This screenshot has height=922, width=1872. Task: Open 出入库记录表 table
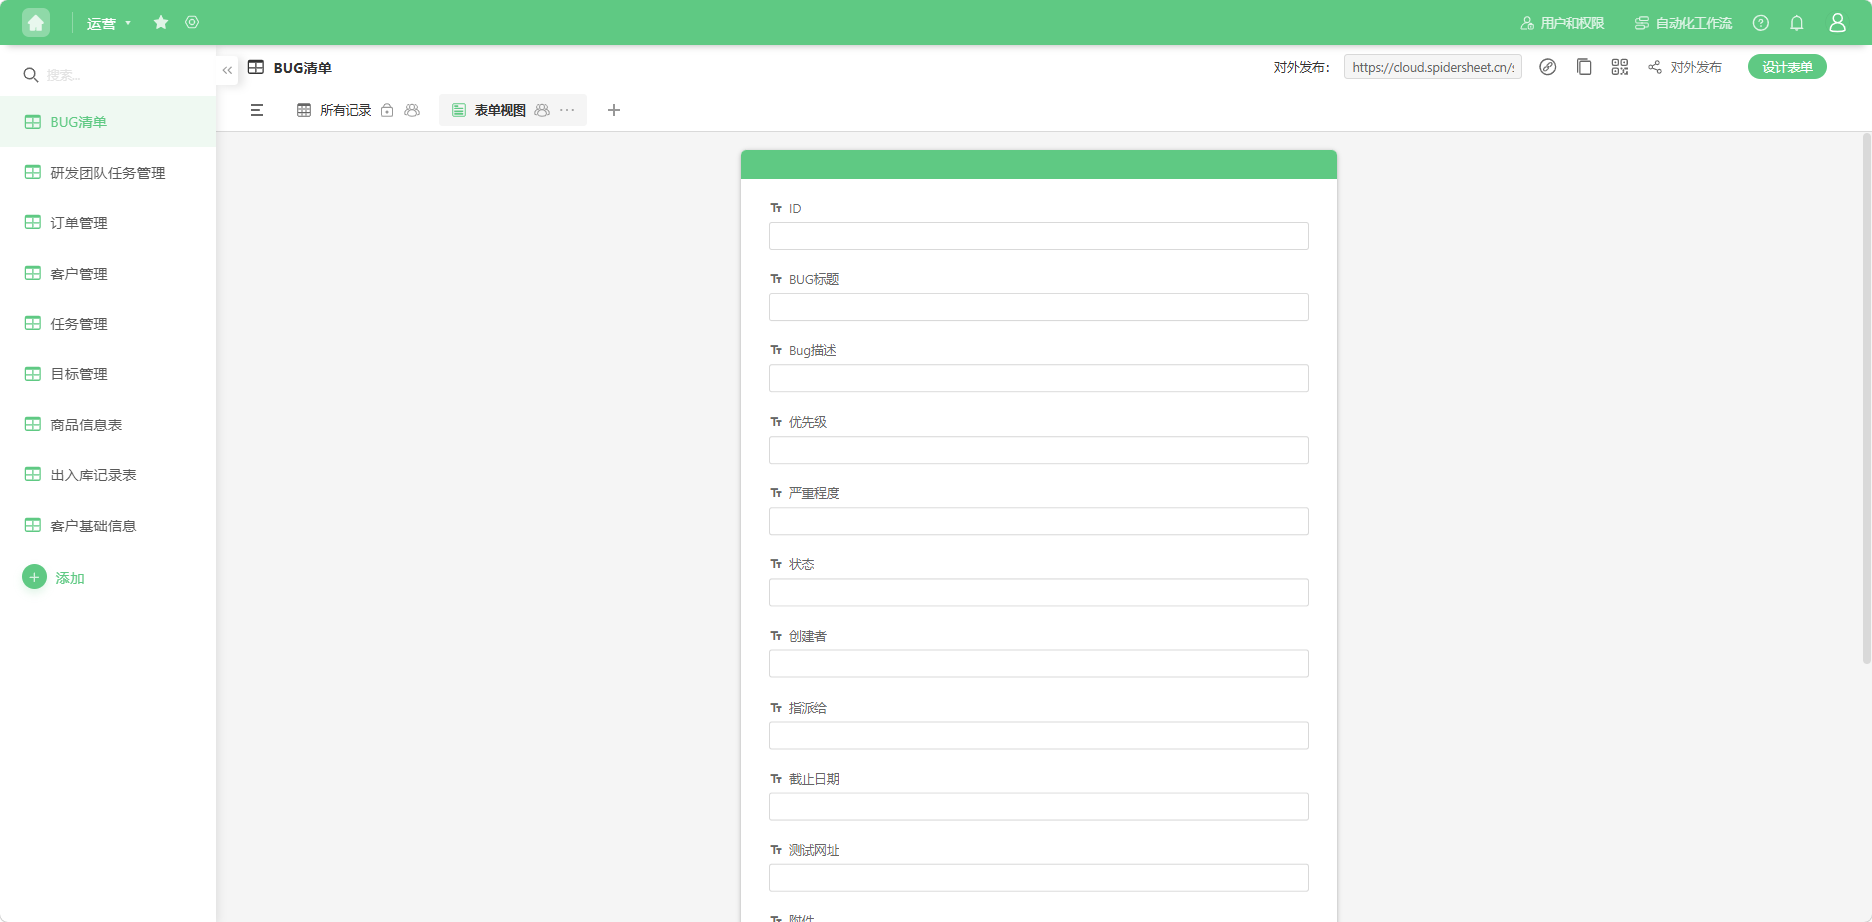click(108, 475)
